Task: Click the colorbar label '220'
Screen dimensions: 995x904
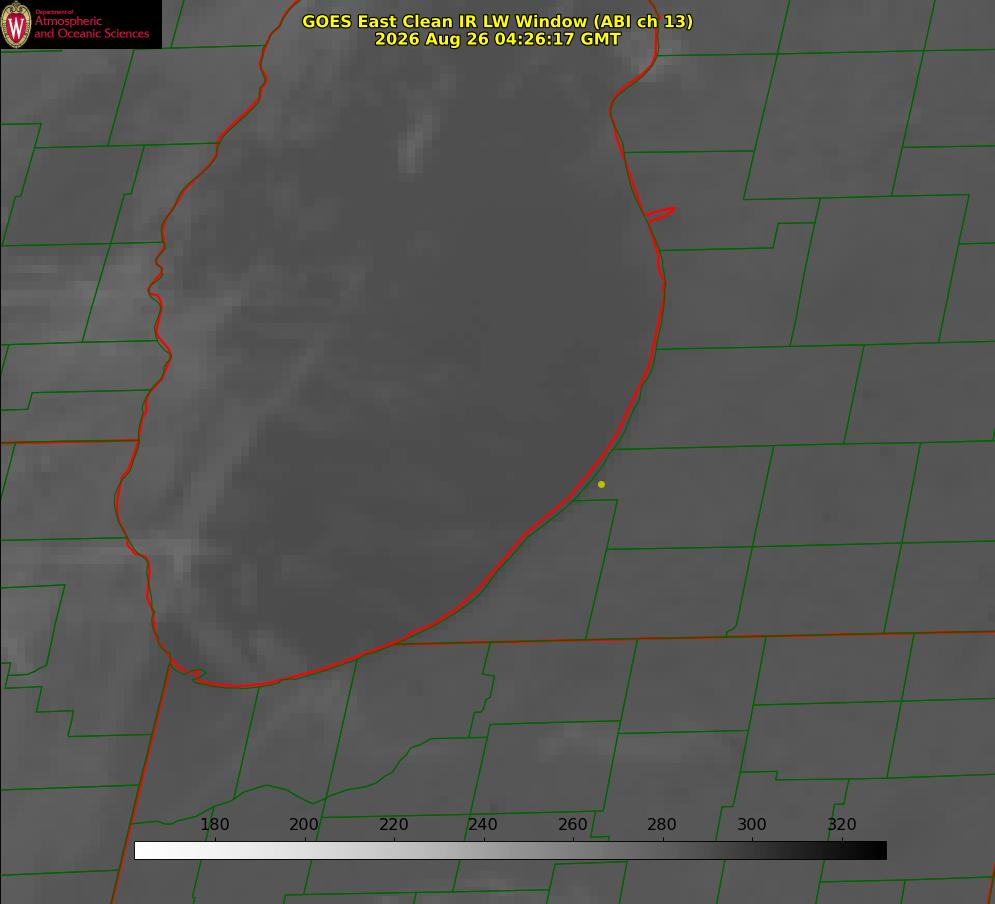Action: point(393,824)
